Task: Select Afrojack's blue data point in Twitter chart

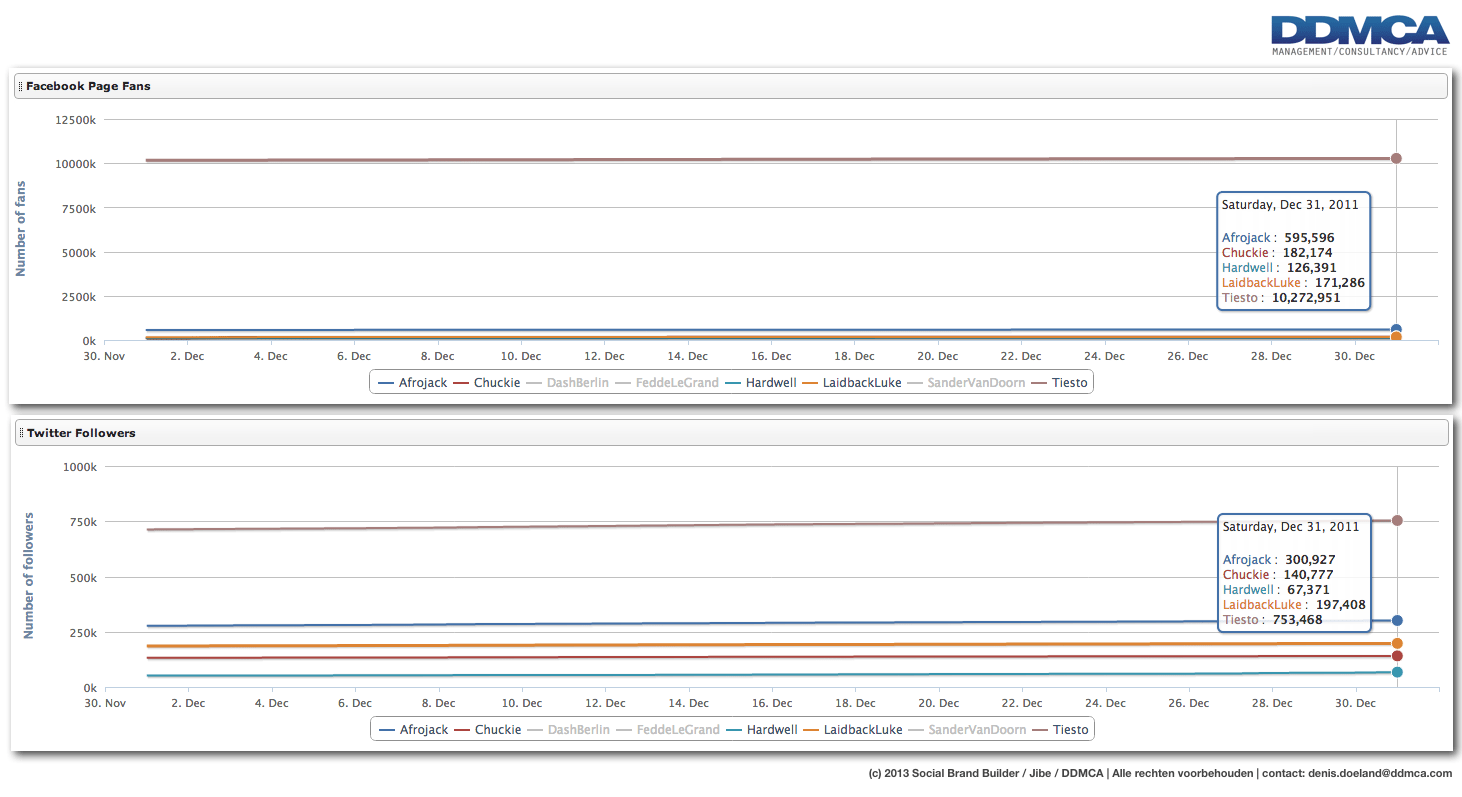Action: coord(1397,621)
